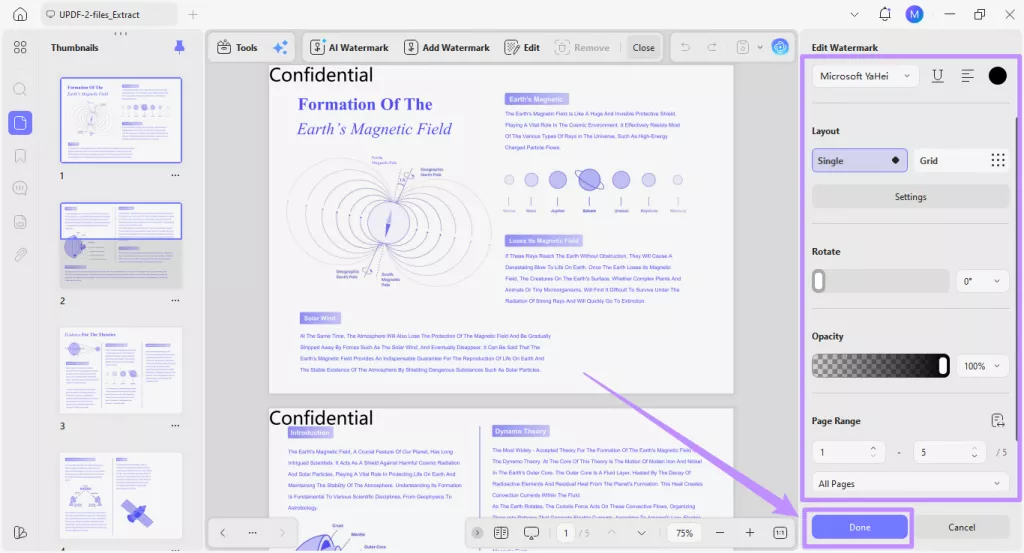
Task: Click the save icon in toolbar
Action: pos(743,47)
